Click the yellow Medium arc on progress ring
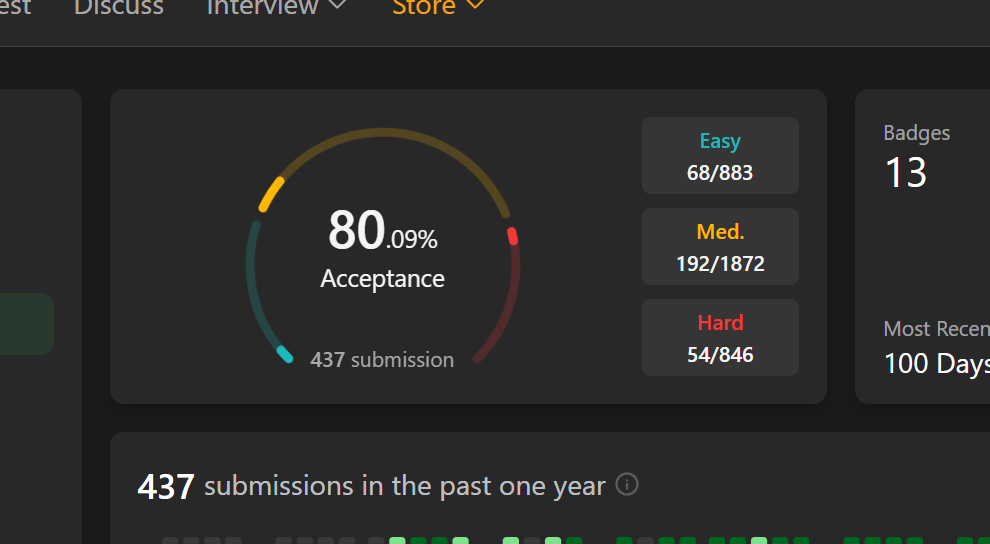This screenshot has height=544, width=990. 271,194
